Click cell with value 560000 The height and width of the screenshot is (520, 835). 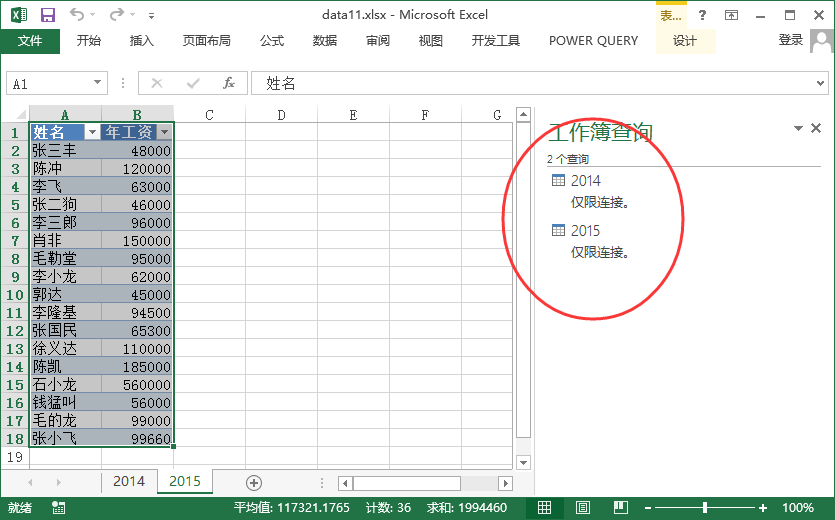tap(137, 385)
